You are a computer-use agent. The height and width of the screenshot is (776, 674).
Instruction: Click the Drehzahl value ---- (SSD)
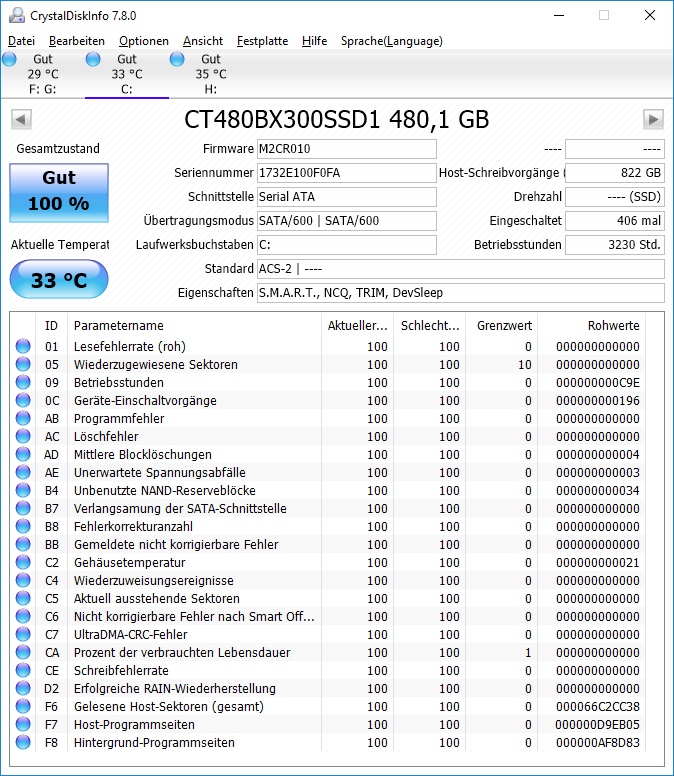615,197
